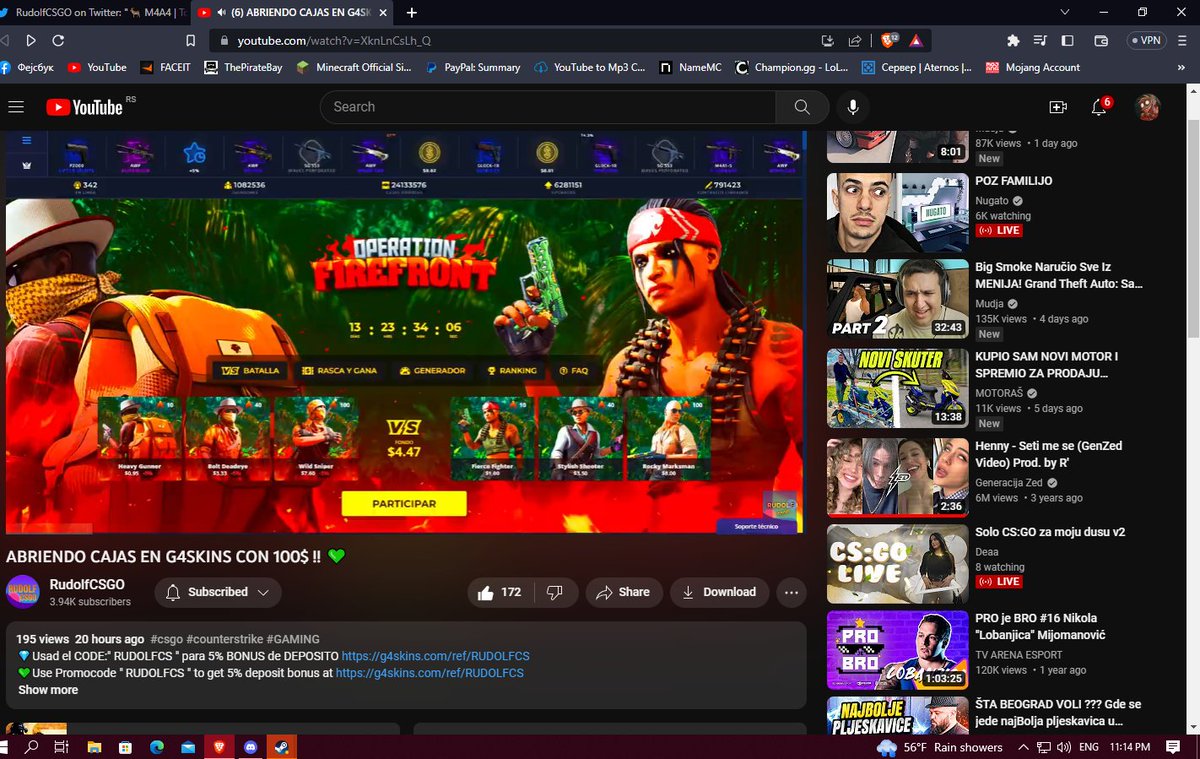Click the share page icon in address bar
Screen dimensions: 1200x759
pos(855,41)
